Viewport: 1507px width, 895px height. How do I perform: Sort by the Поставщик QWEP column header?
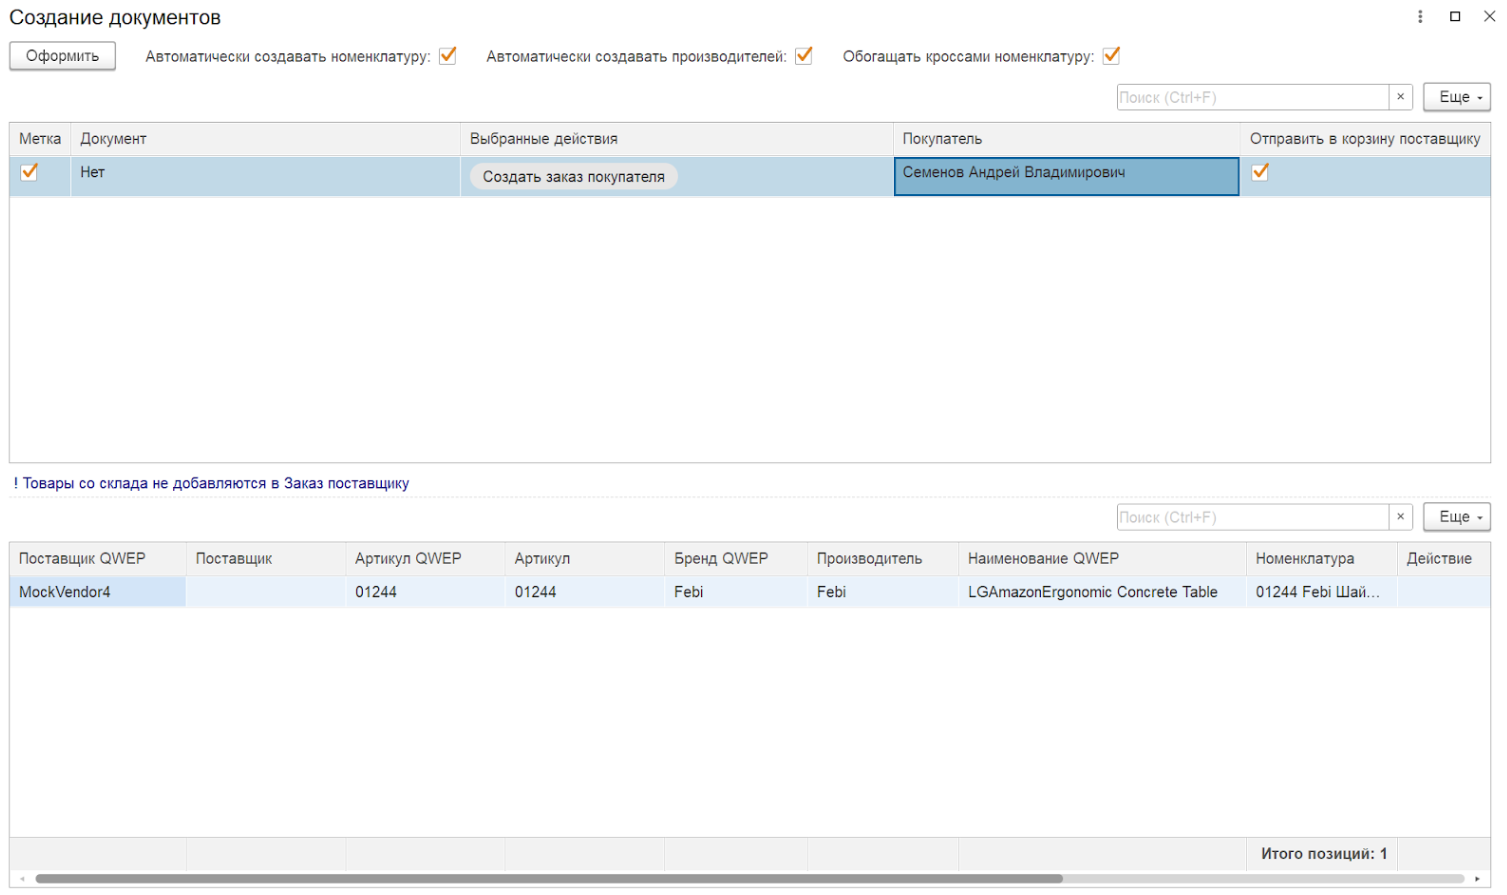pos(82,559)
